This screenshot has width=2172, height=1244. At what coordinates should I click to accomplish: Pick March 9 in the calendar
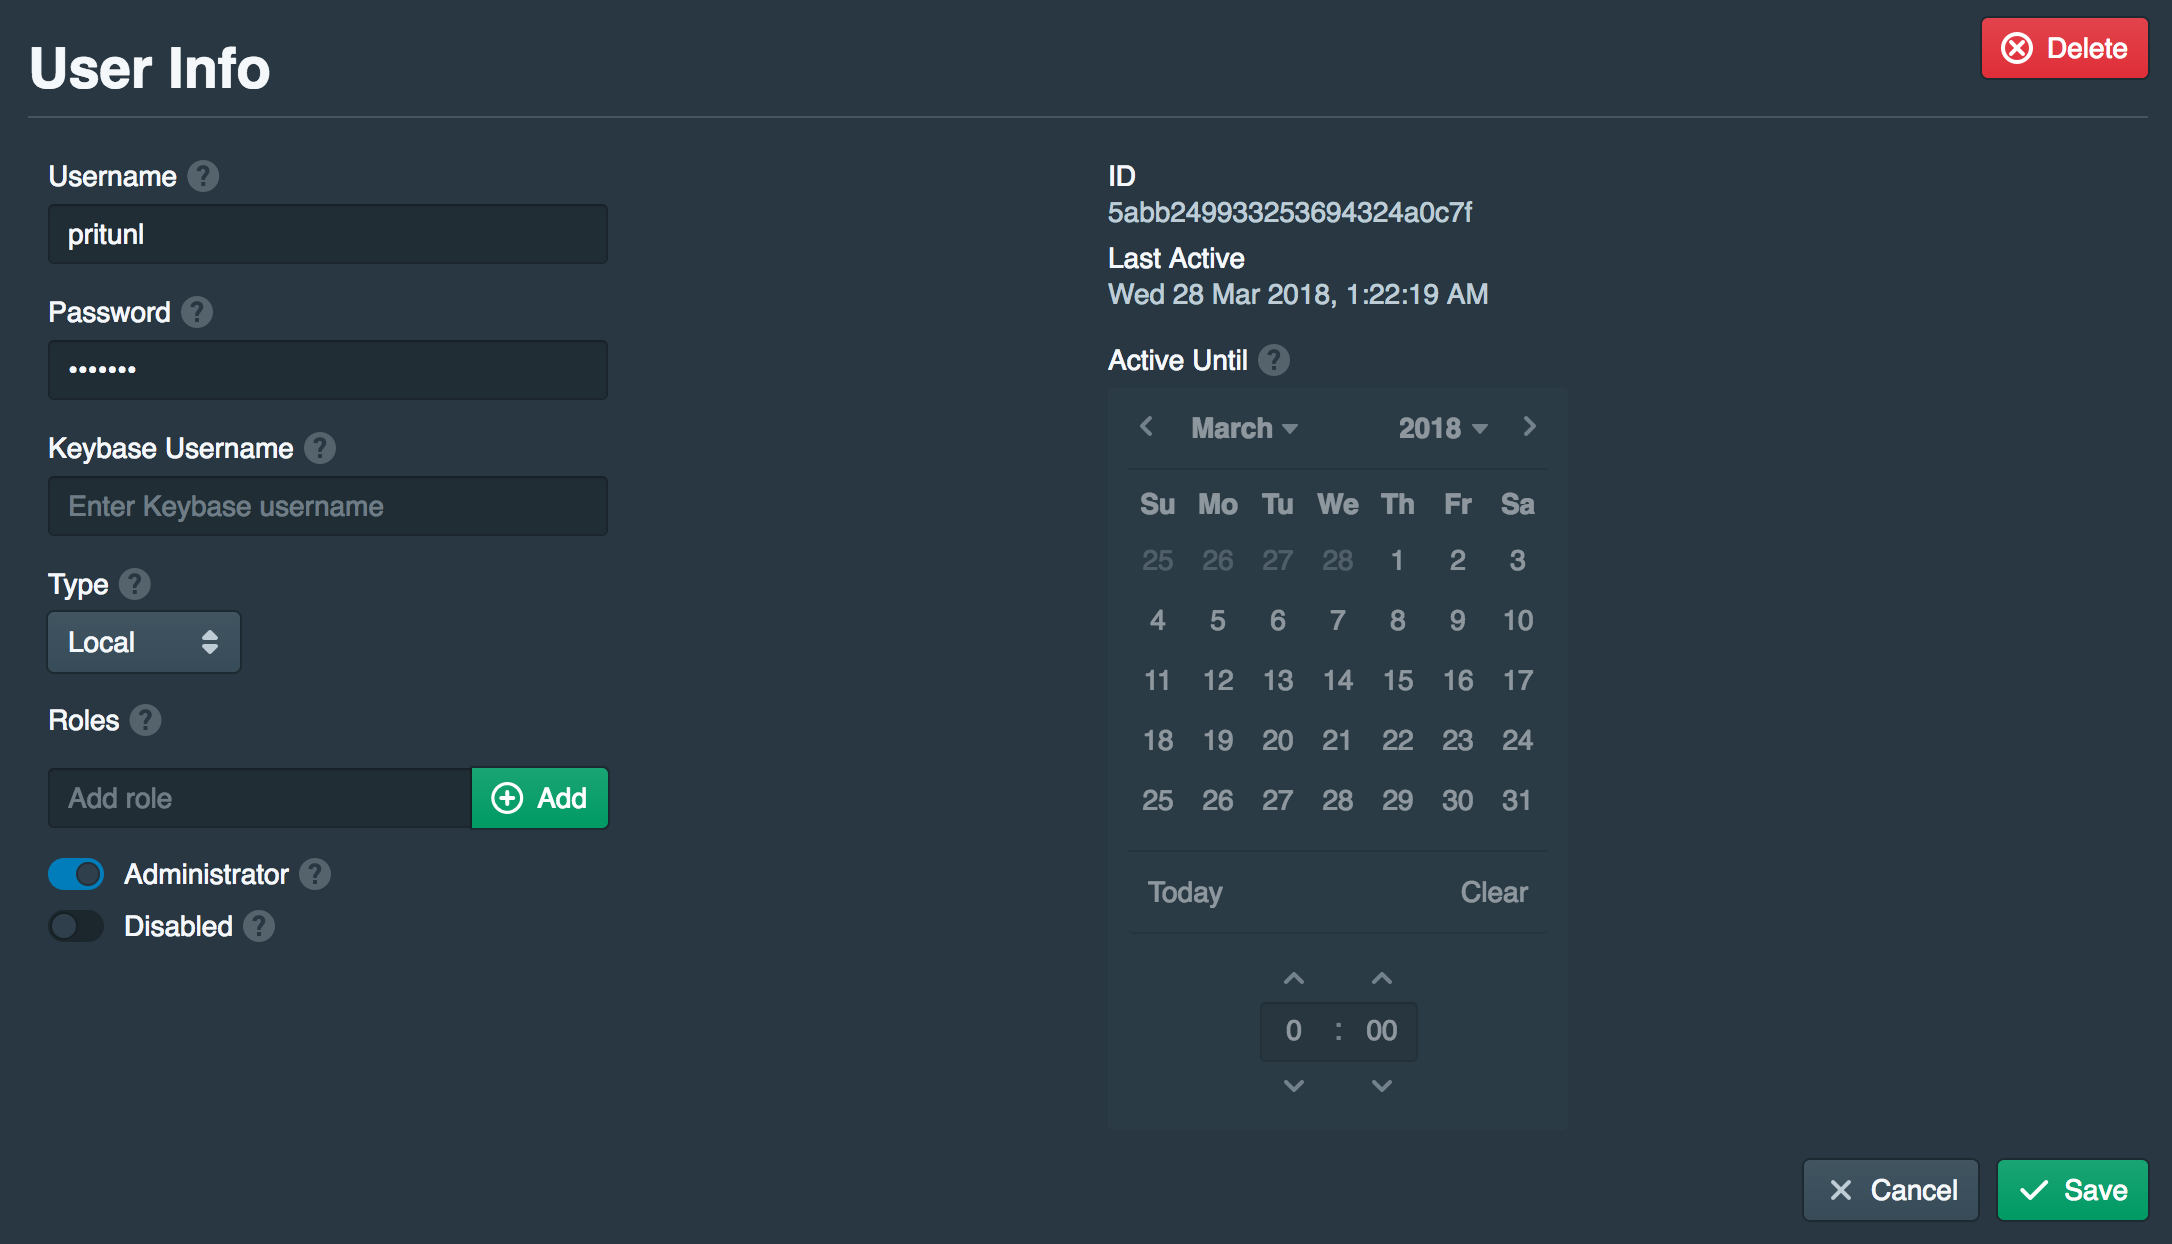point(1458,620)
